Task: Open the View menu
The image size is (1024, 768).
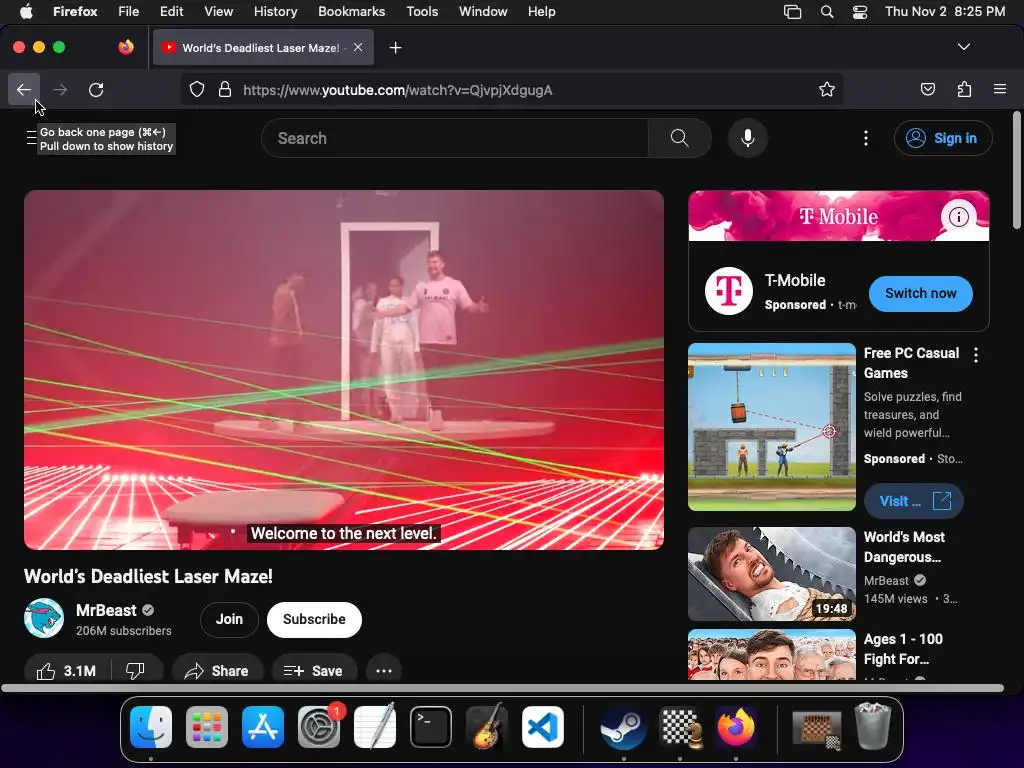Action: (x=218, y=11)
